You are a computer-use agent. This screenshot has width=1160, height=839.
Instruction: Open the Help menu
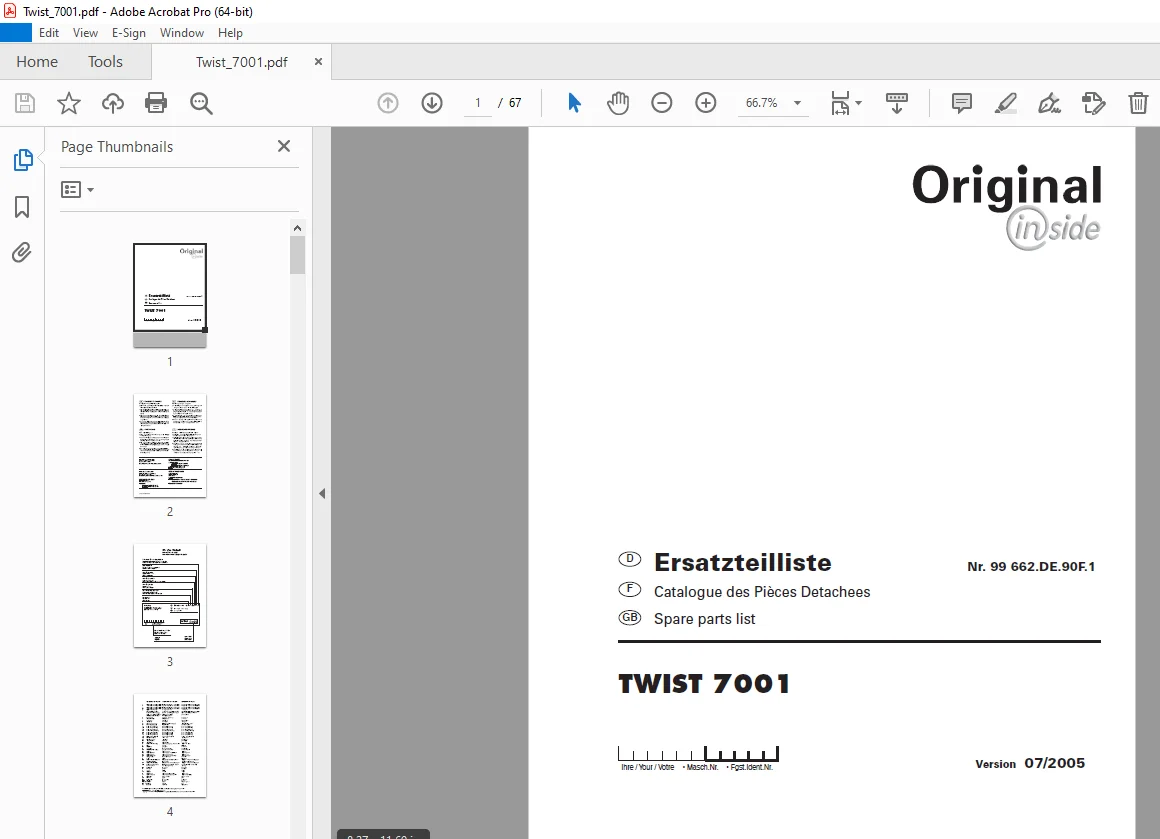click(x=230, y=33)
